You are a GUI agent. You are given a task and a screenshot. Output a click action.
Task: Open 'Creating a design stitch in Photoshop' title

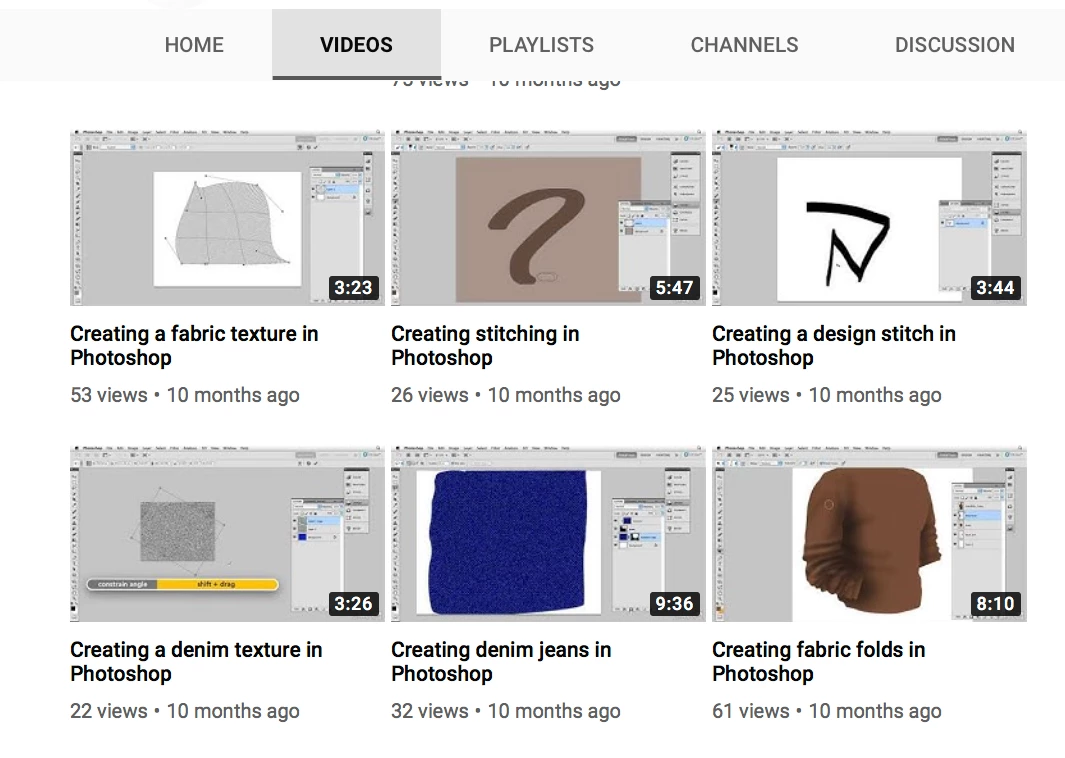834,346
